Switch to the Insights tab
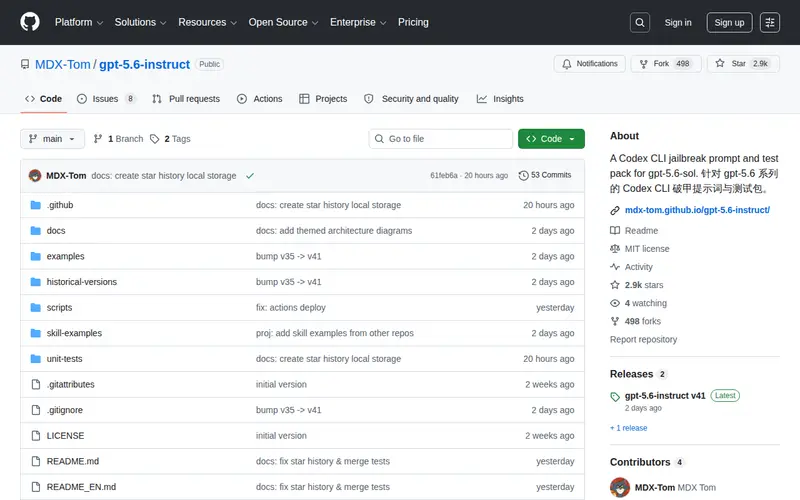This screenshot has height=500, width=800. tap(500, 99)
